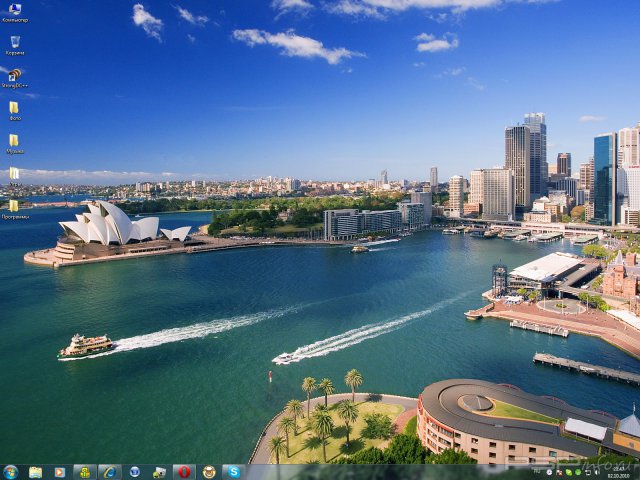Screen dimensions: 640x480
Task: Click the taskbar clock and date
Action: (617, 471)
